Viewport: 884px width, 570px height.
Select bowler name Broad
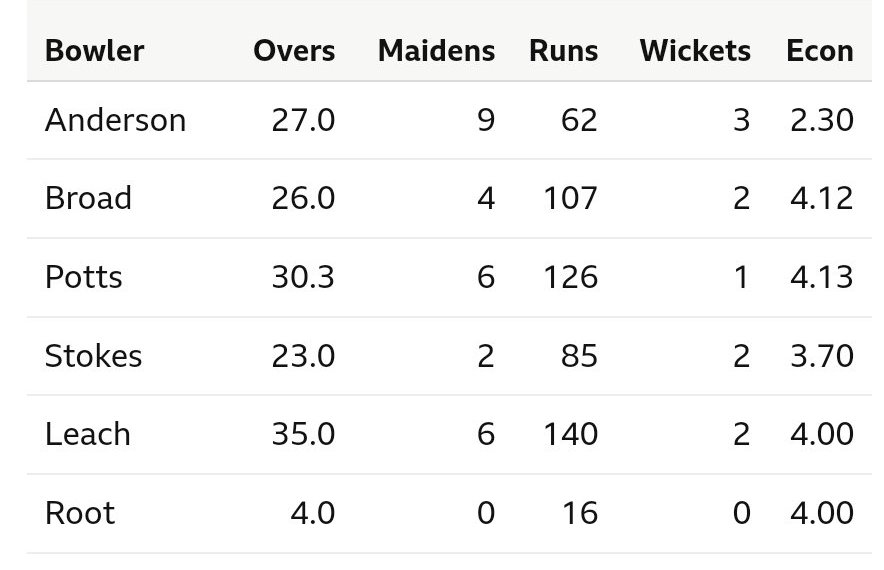(88, 198)
